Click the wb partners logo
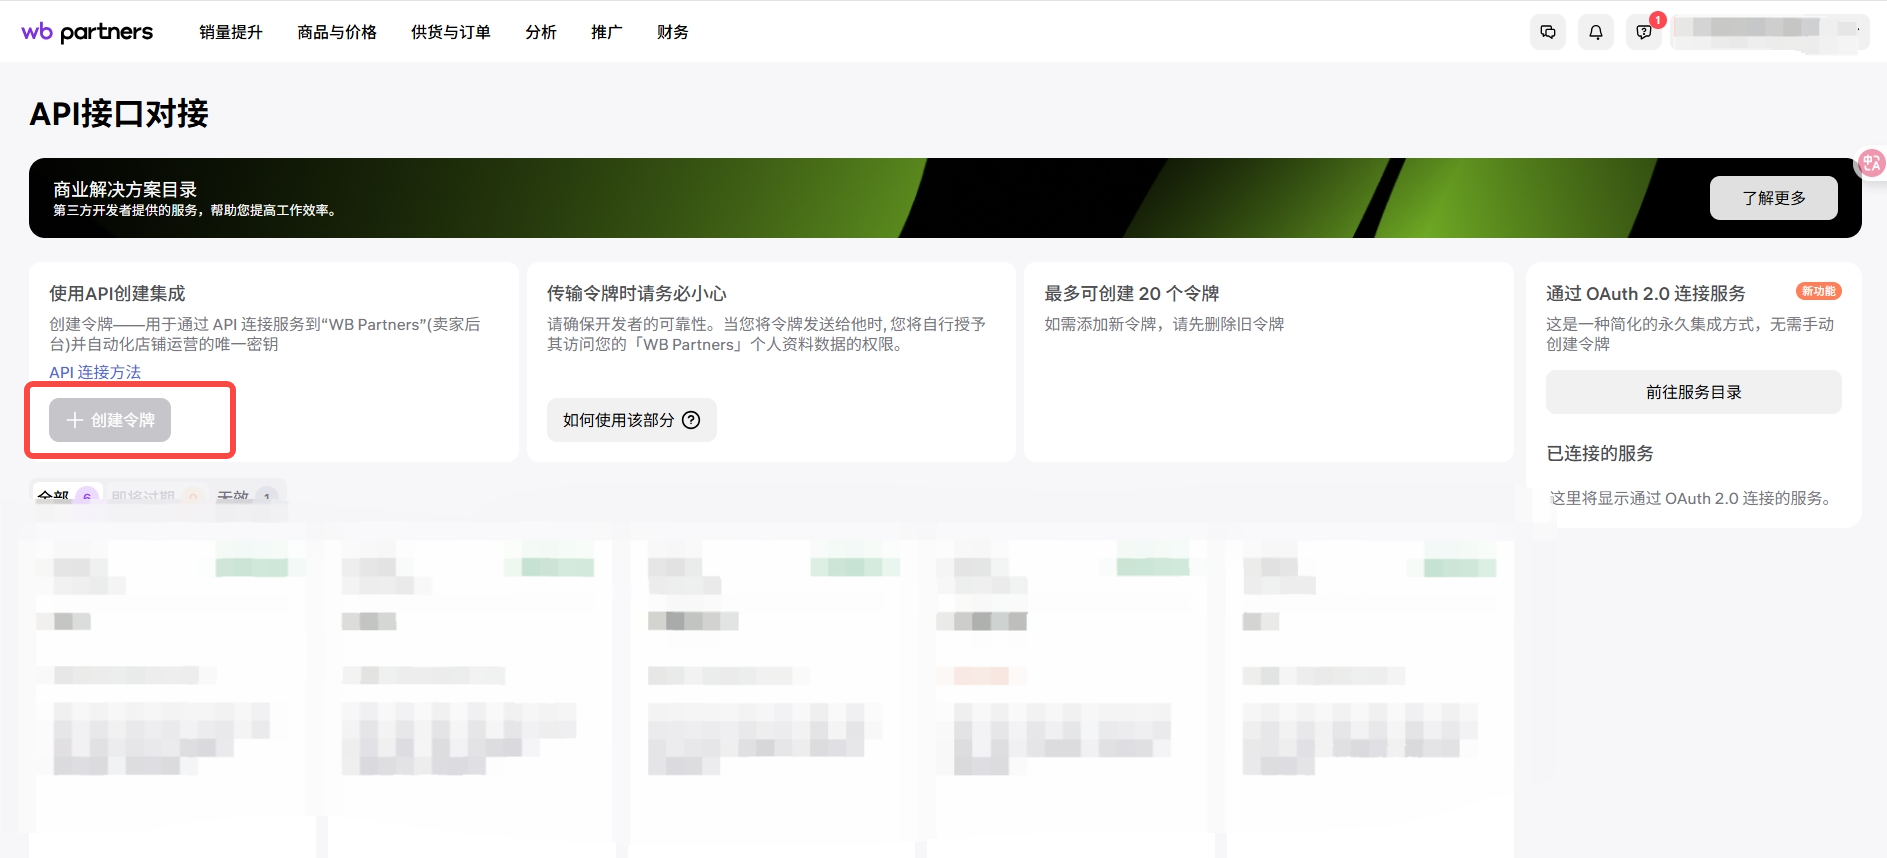 click(x=87, y=32)
